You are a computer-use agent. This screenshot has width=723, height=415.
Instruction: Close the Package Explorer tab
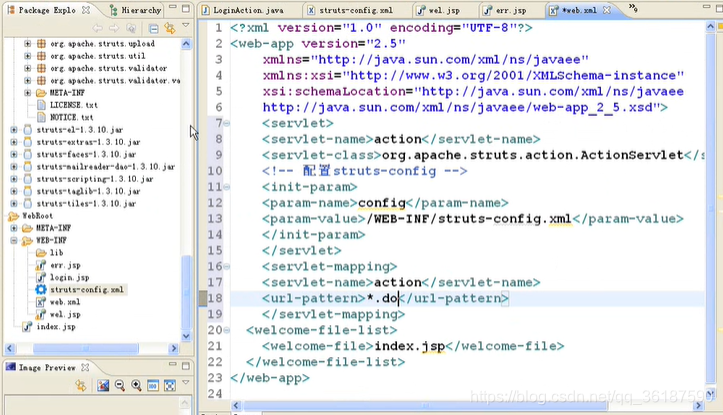pos(86,10)
